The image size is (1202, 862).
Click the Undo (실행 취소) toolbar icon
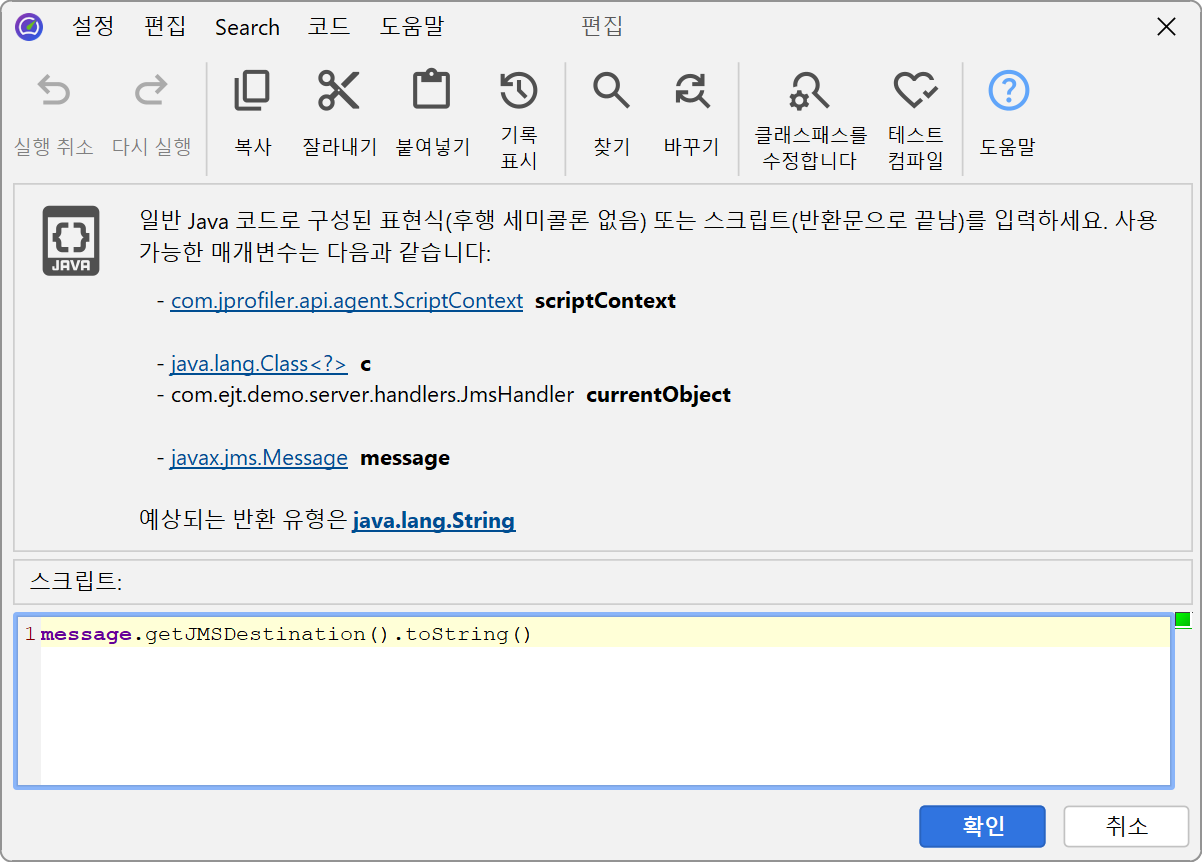click(x=54, y=91)
